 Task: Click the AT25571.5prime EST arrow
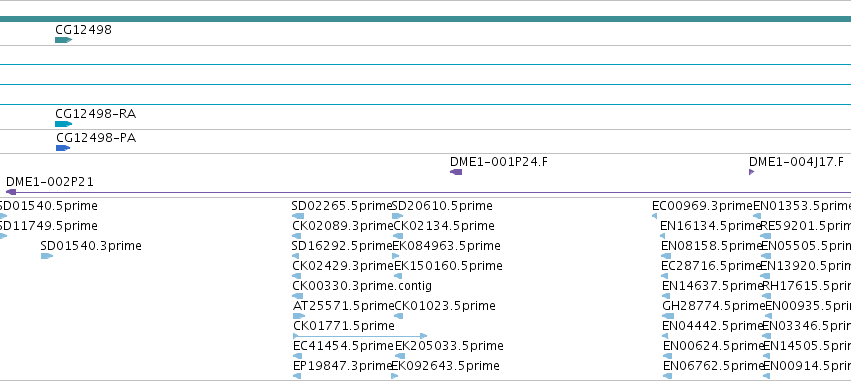[x=299, y=316]
